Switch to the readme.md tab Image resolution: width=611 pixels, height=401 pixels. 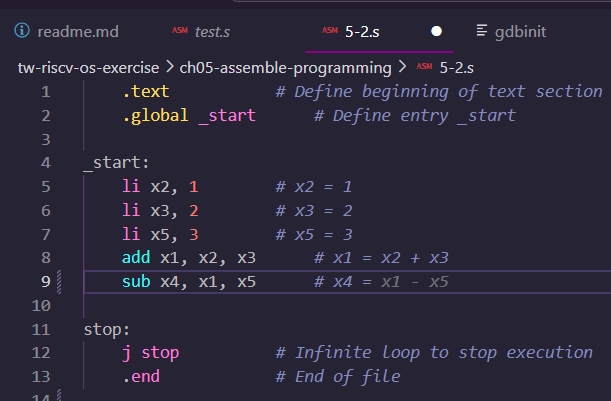(77, 31)
